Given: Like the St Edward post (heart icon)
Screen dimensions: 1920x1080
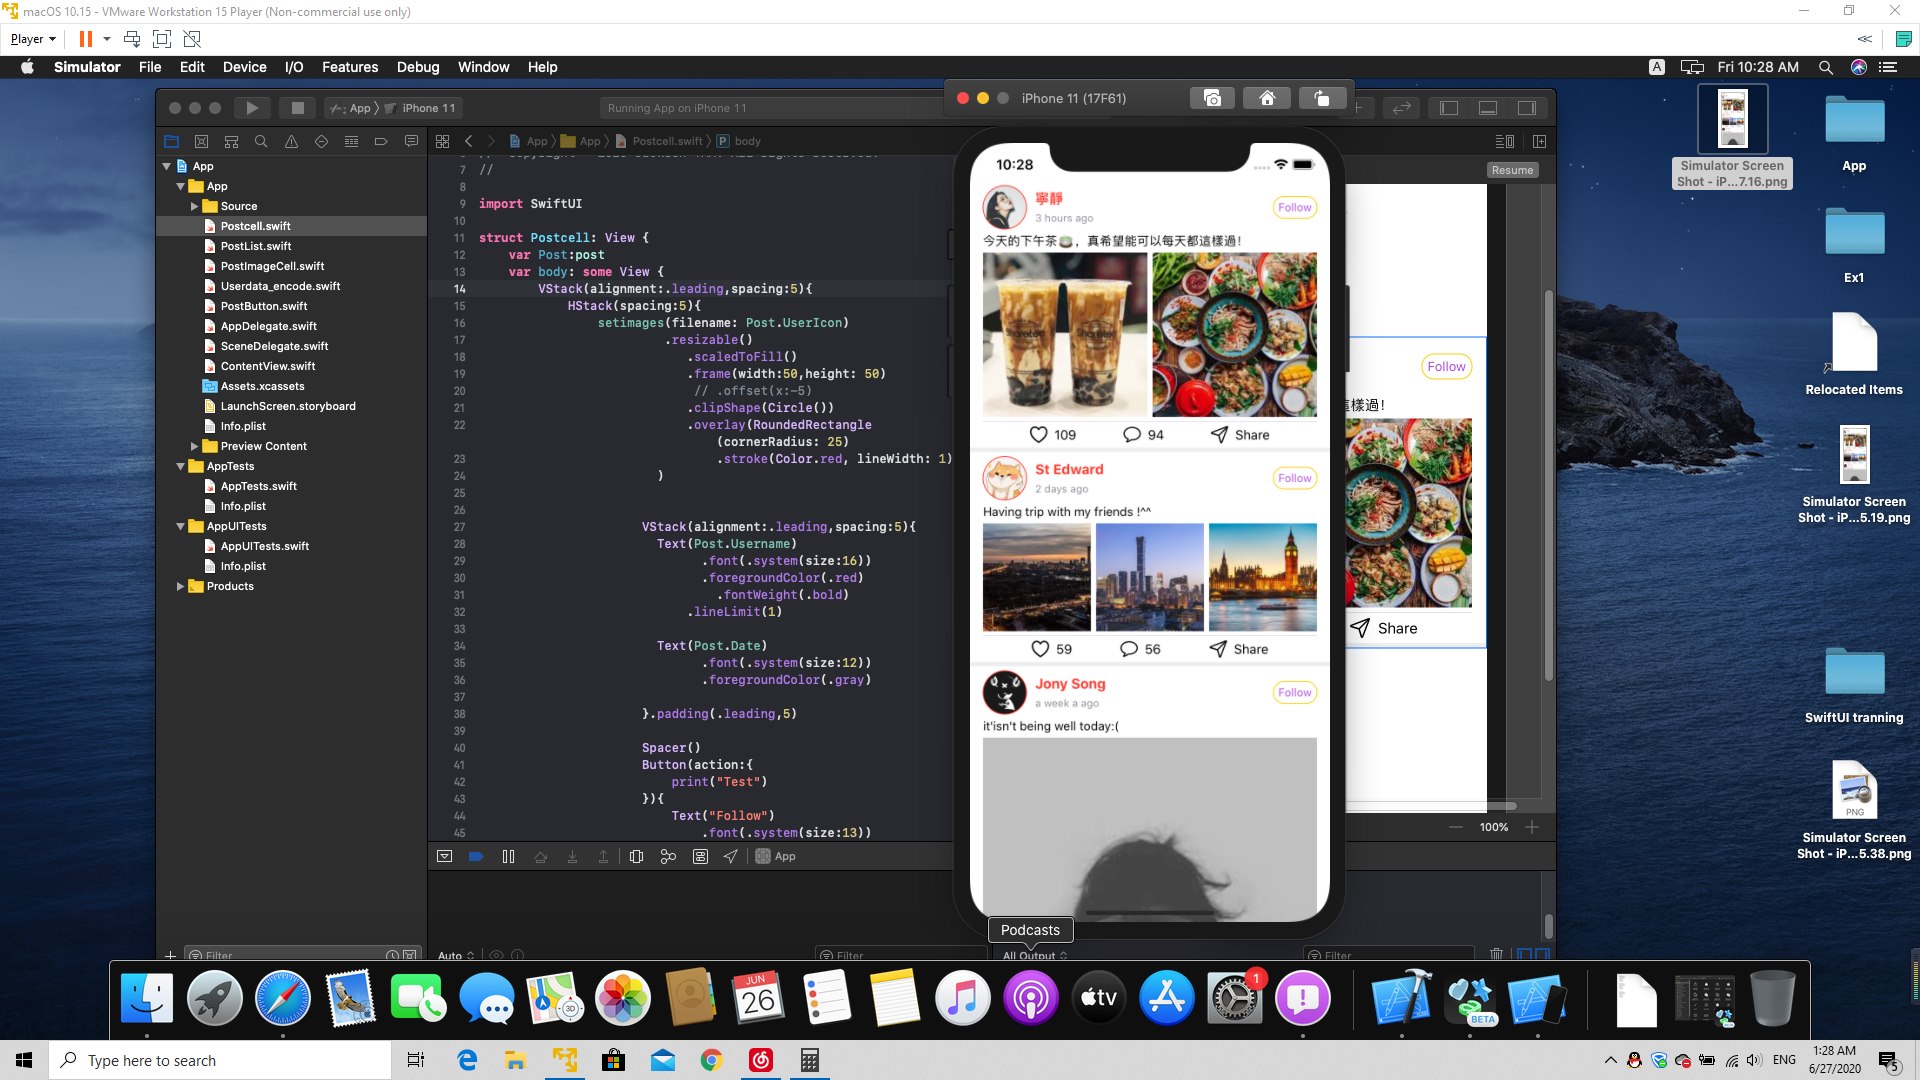Looking at the screenshot, I should pos(1040,649).
